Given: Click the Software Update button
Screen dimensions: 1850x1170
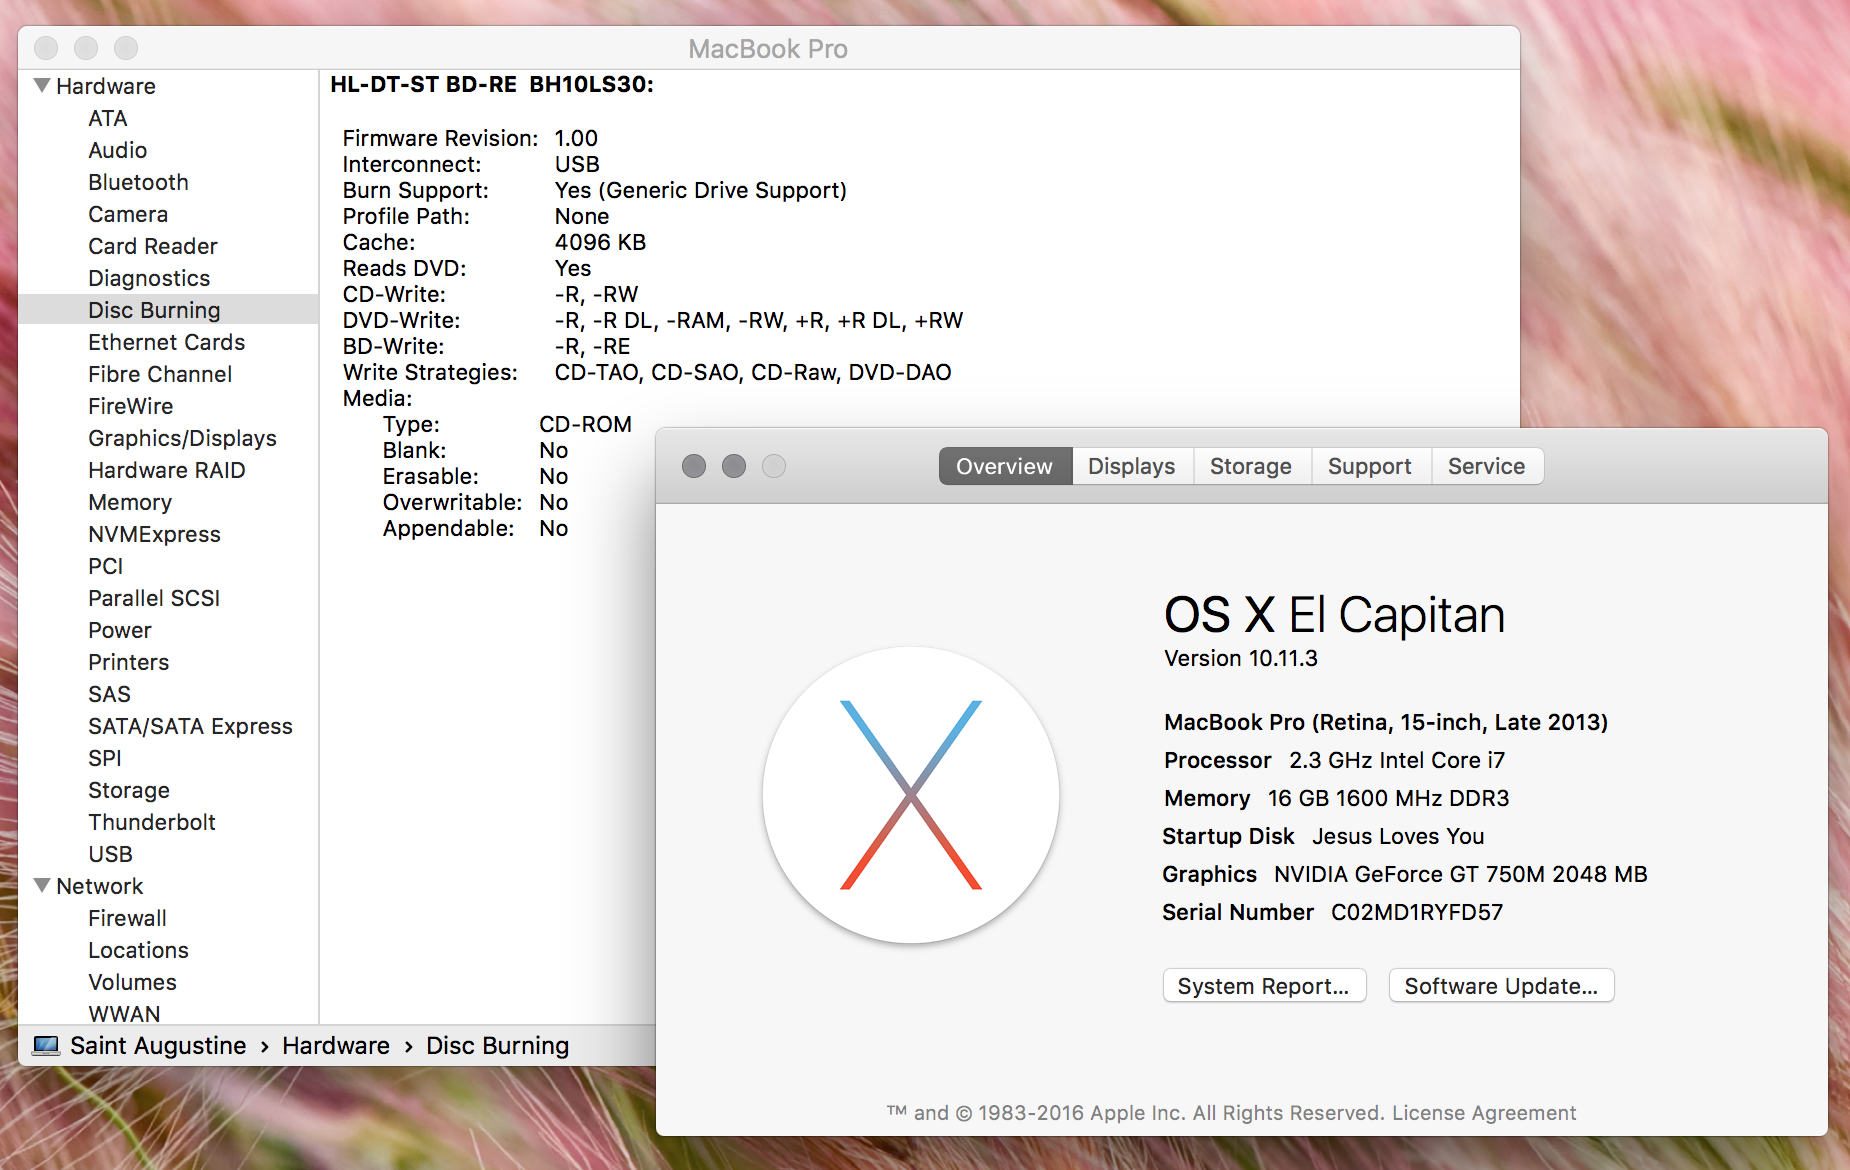Looking at the screenshot, I should pyautogui.click(x=1501, y=986).
